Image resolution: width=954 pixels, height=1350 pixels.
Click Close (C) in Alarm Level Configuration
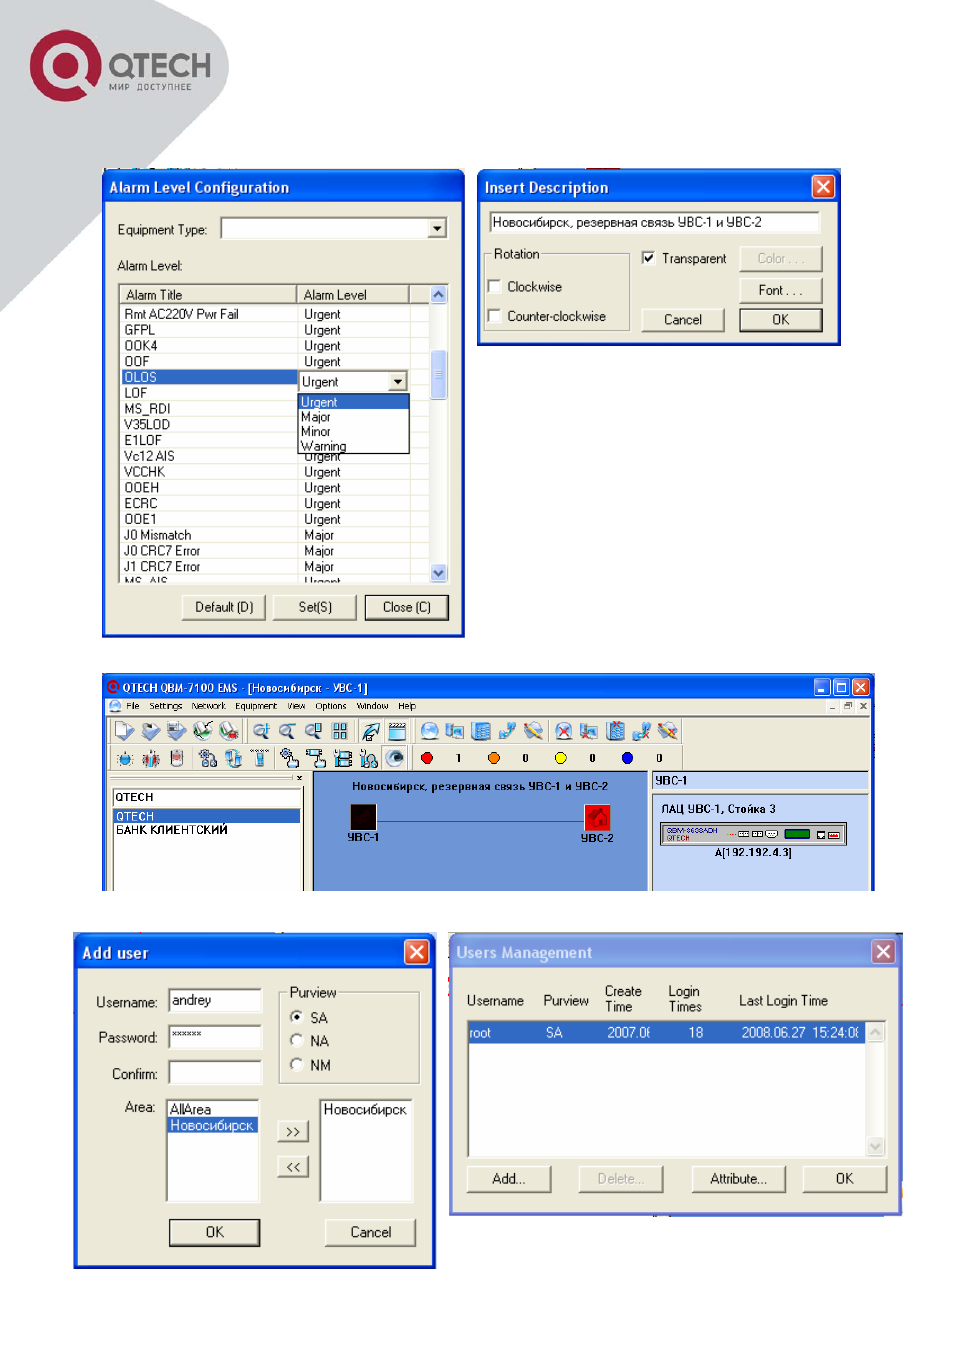[406, 607]
